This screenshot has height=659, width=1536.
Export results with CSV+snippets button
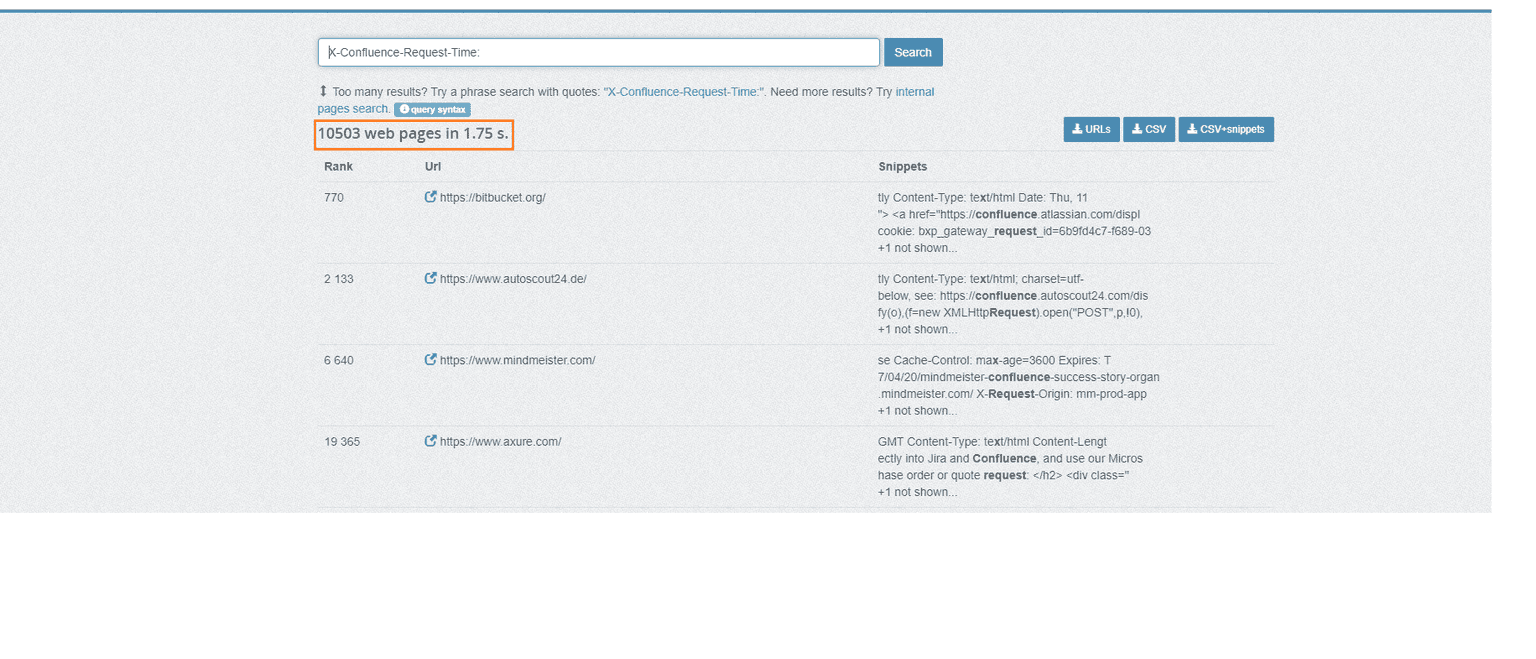tap(1225, 130)
